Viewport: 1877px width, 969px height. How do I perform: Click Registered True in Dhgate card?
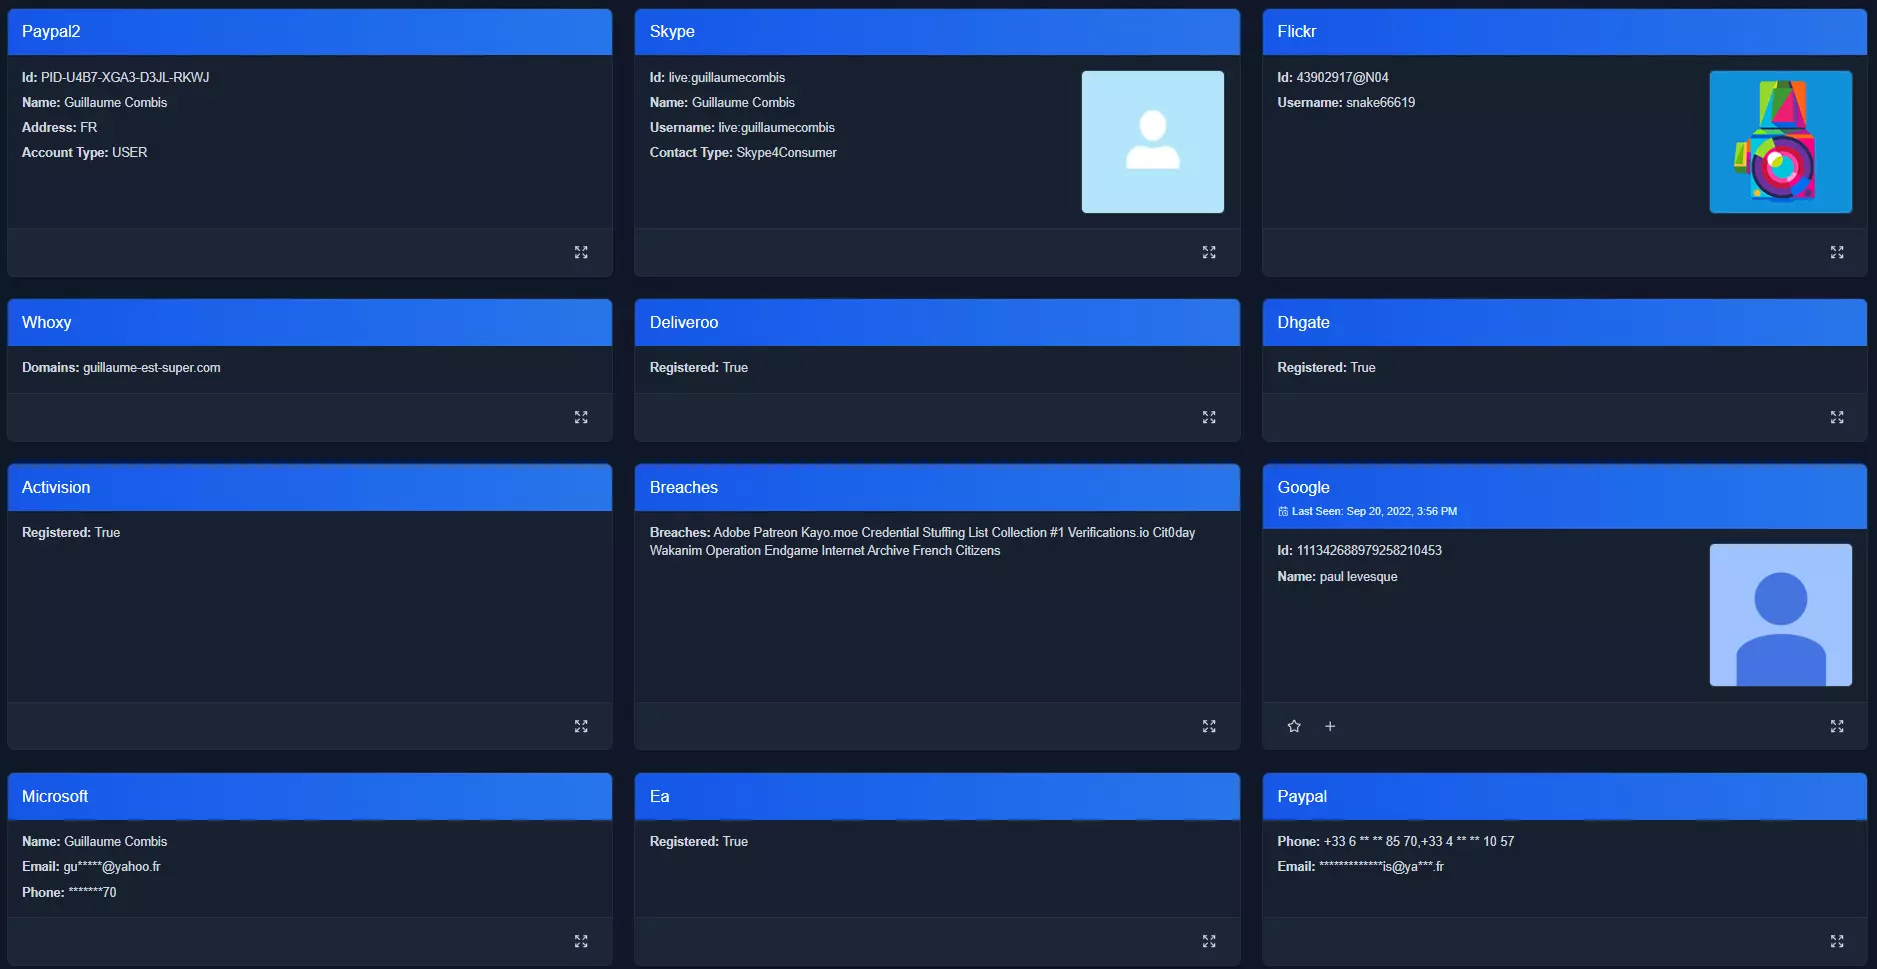pyautogui.click(x=1326, y=367)
